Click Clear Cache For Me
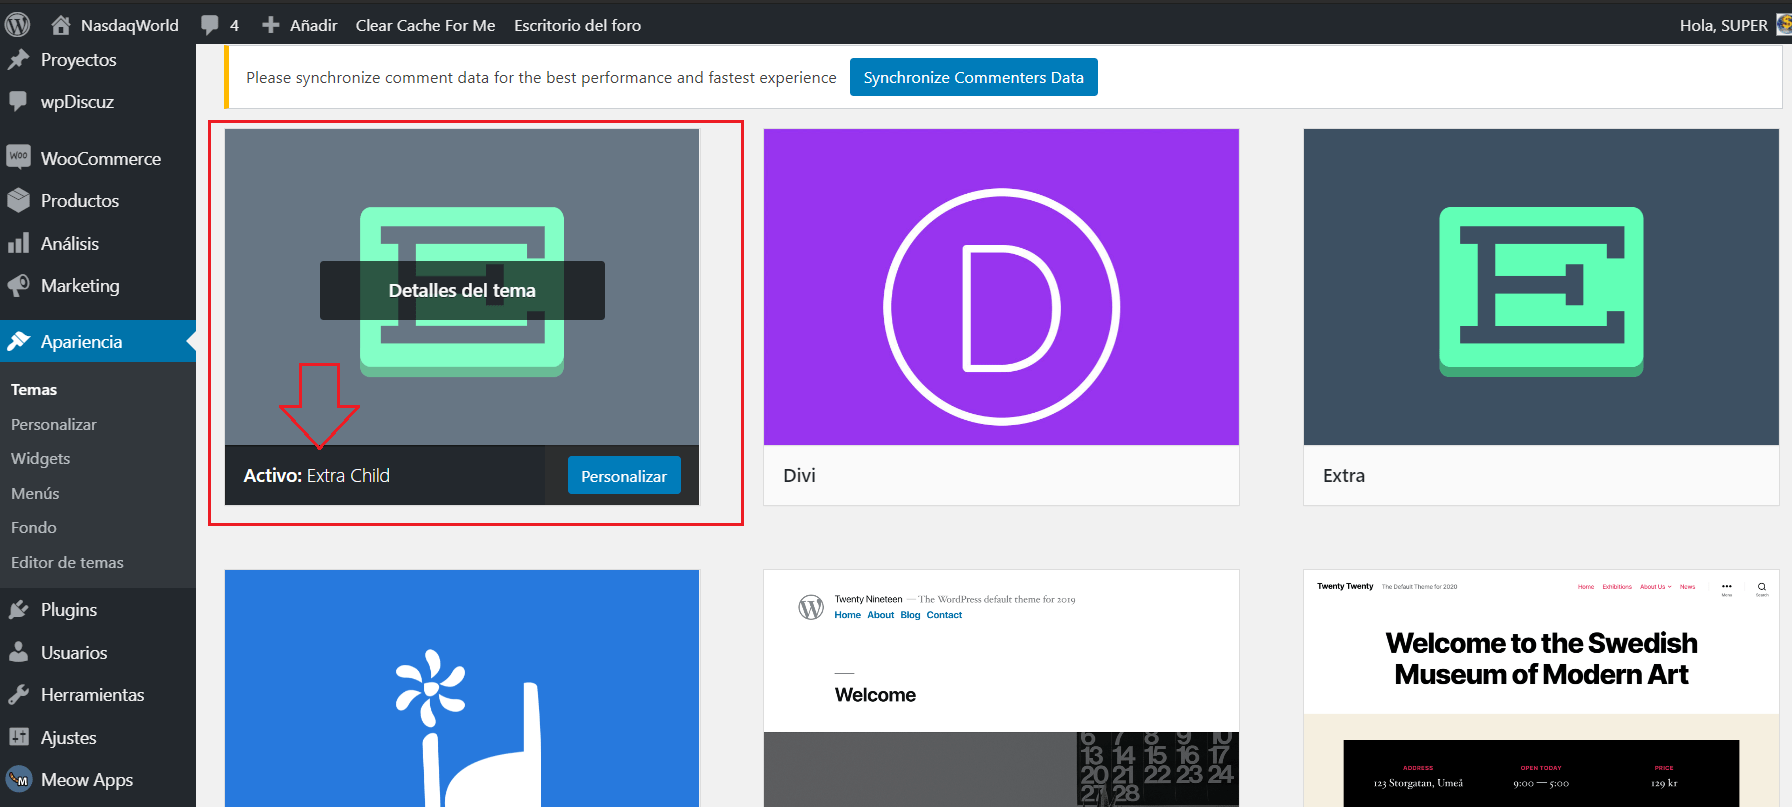This screenshot has width=1792, height=807. 426,25
